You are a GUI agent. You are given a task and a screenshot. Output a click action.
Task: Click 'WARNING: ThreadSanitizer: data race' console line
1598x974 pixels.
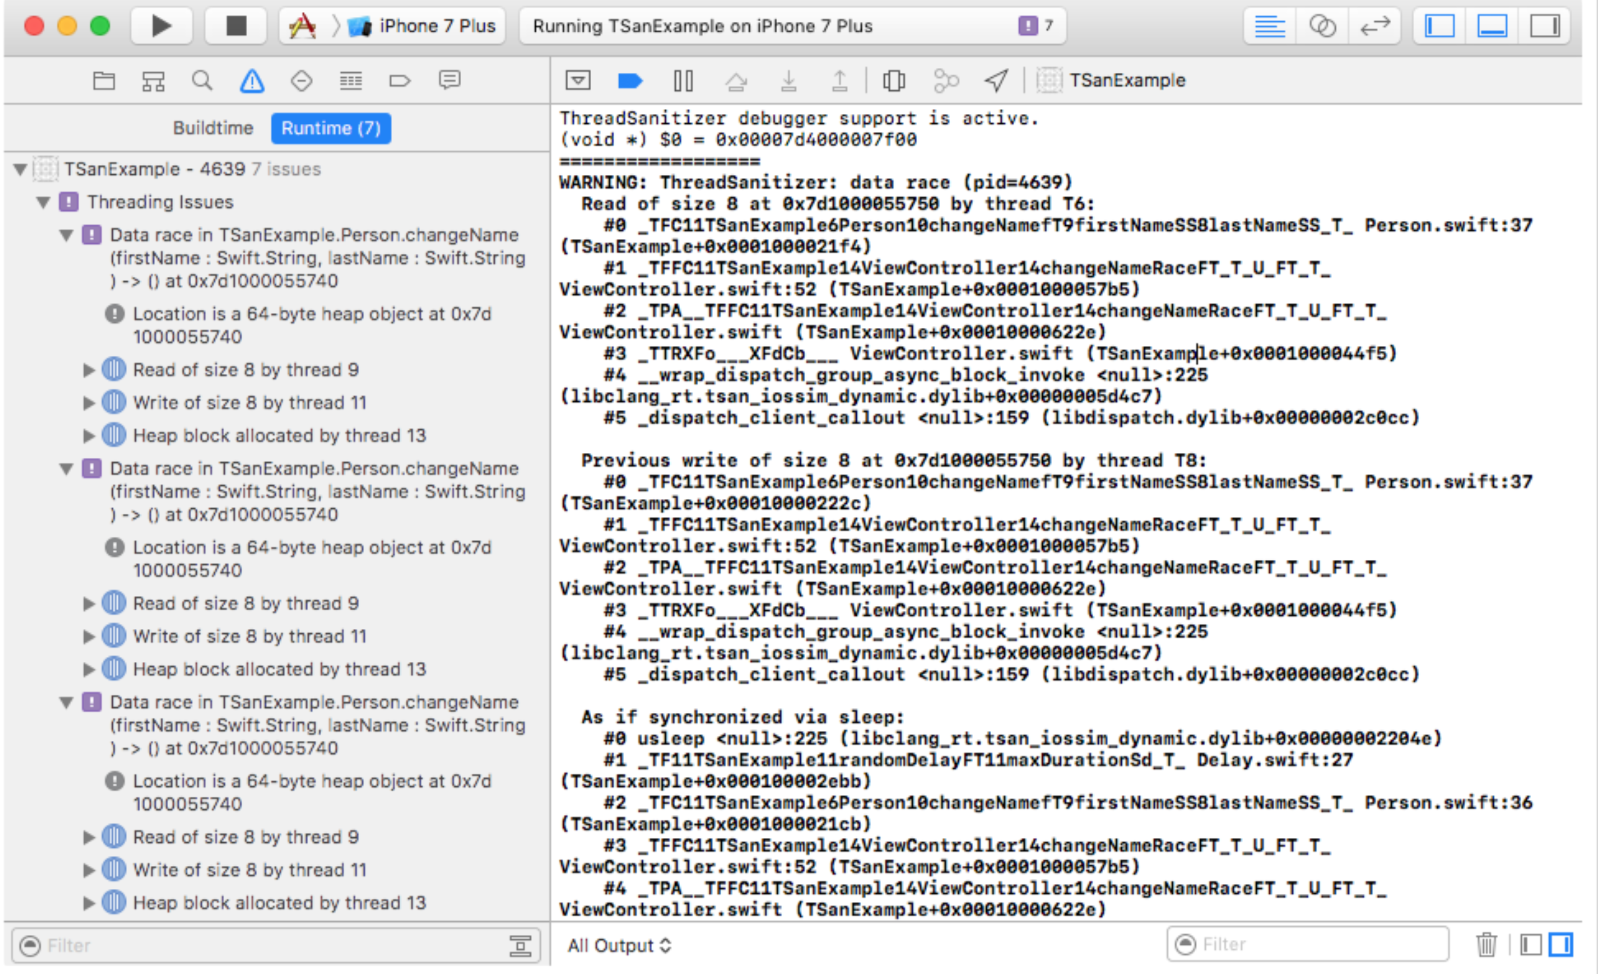coord(816,182)
